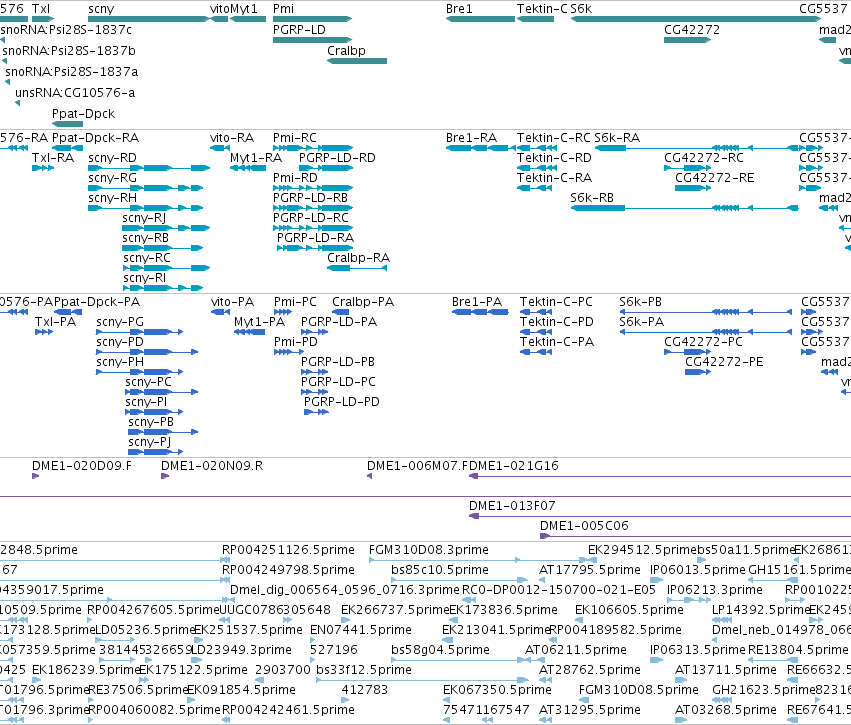Select the Myt1-PA protein label
This screenshot has width=851, height=725.
click(259, 322)
